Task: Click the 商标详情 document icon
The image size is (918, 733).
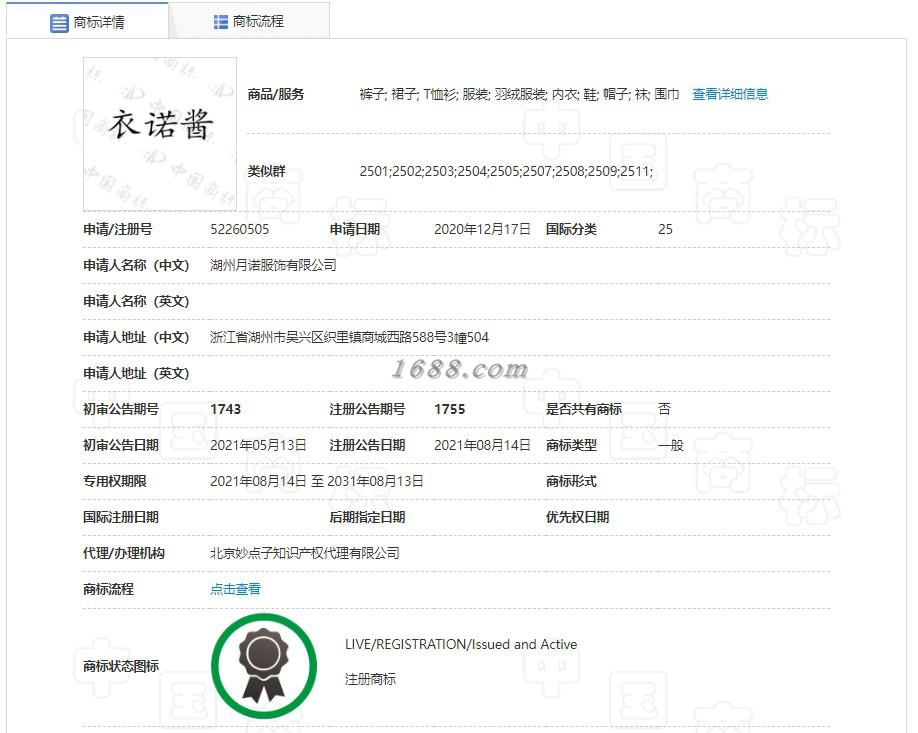Action: tap(59, 23)
